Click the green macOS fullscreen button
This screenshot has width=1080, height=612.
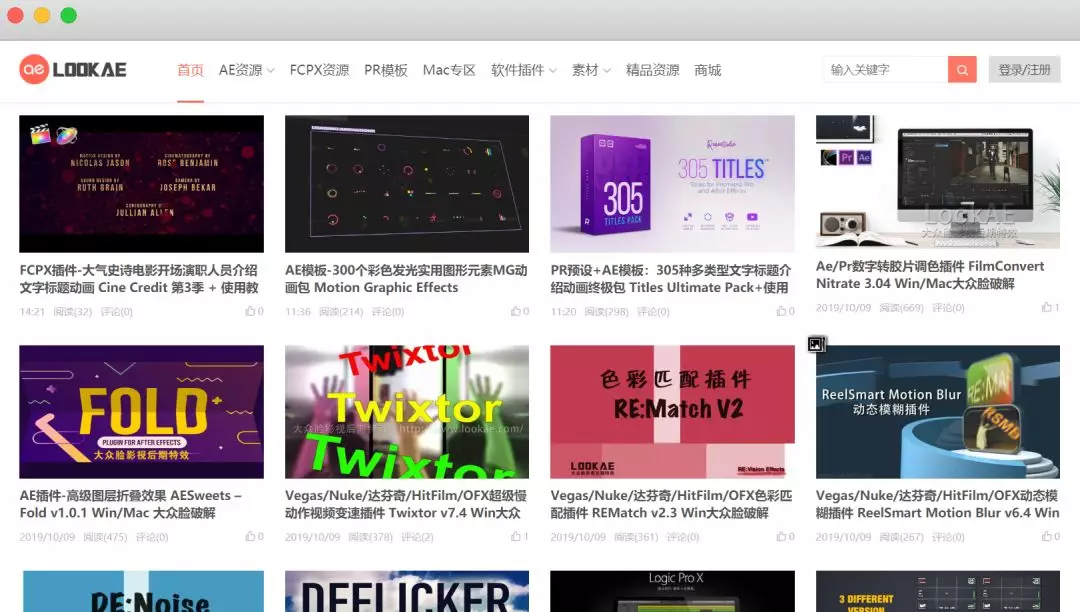tap(68, 15)
